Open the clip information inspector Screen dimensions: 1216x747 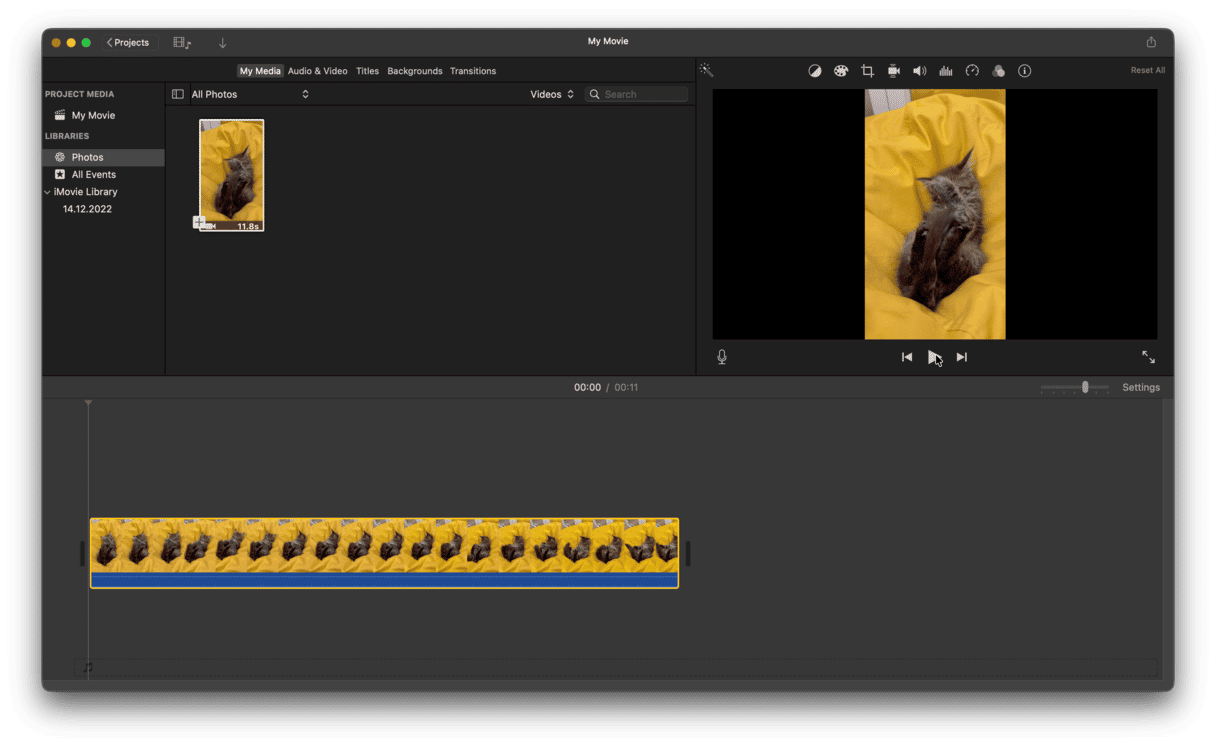1024,71
